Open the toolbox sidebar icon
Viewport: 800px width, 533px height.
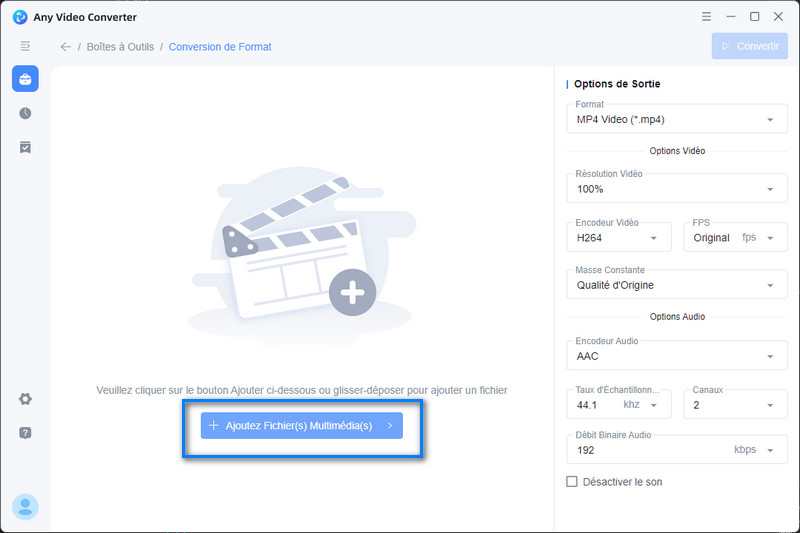click(25, 79)
